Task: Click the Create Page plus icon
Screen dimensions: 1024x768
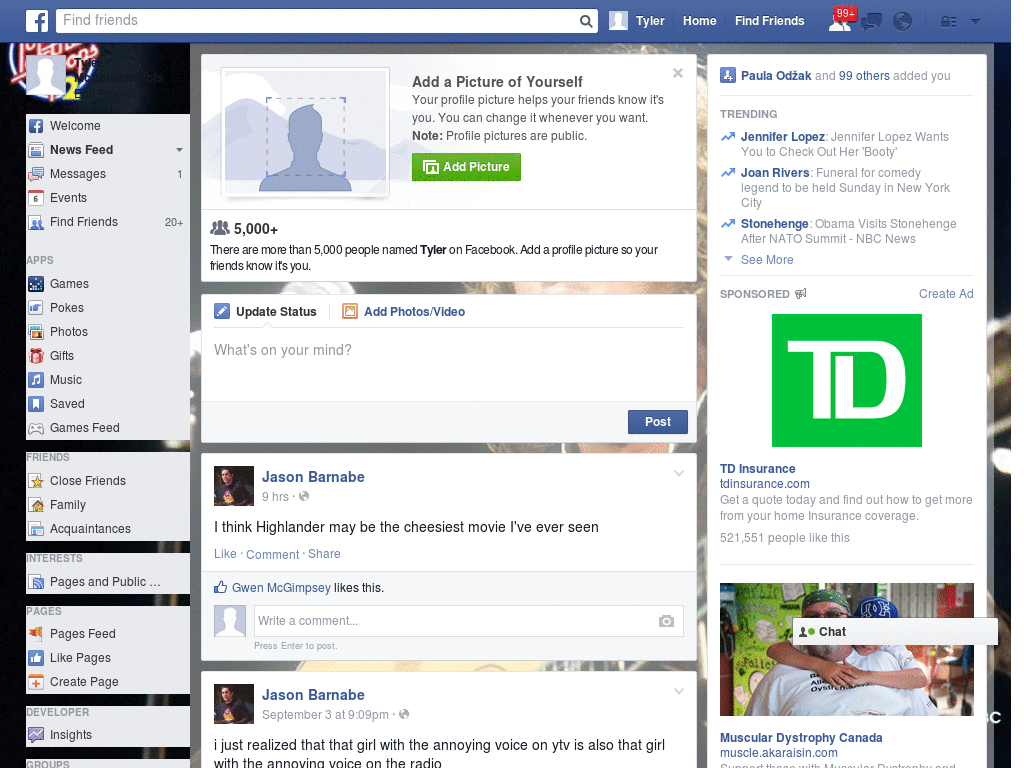Action: coord(36,682)
